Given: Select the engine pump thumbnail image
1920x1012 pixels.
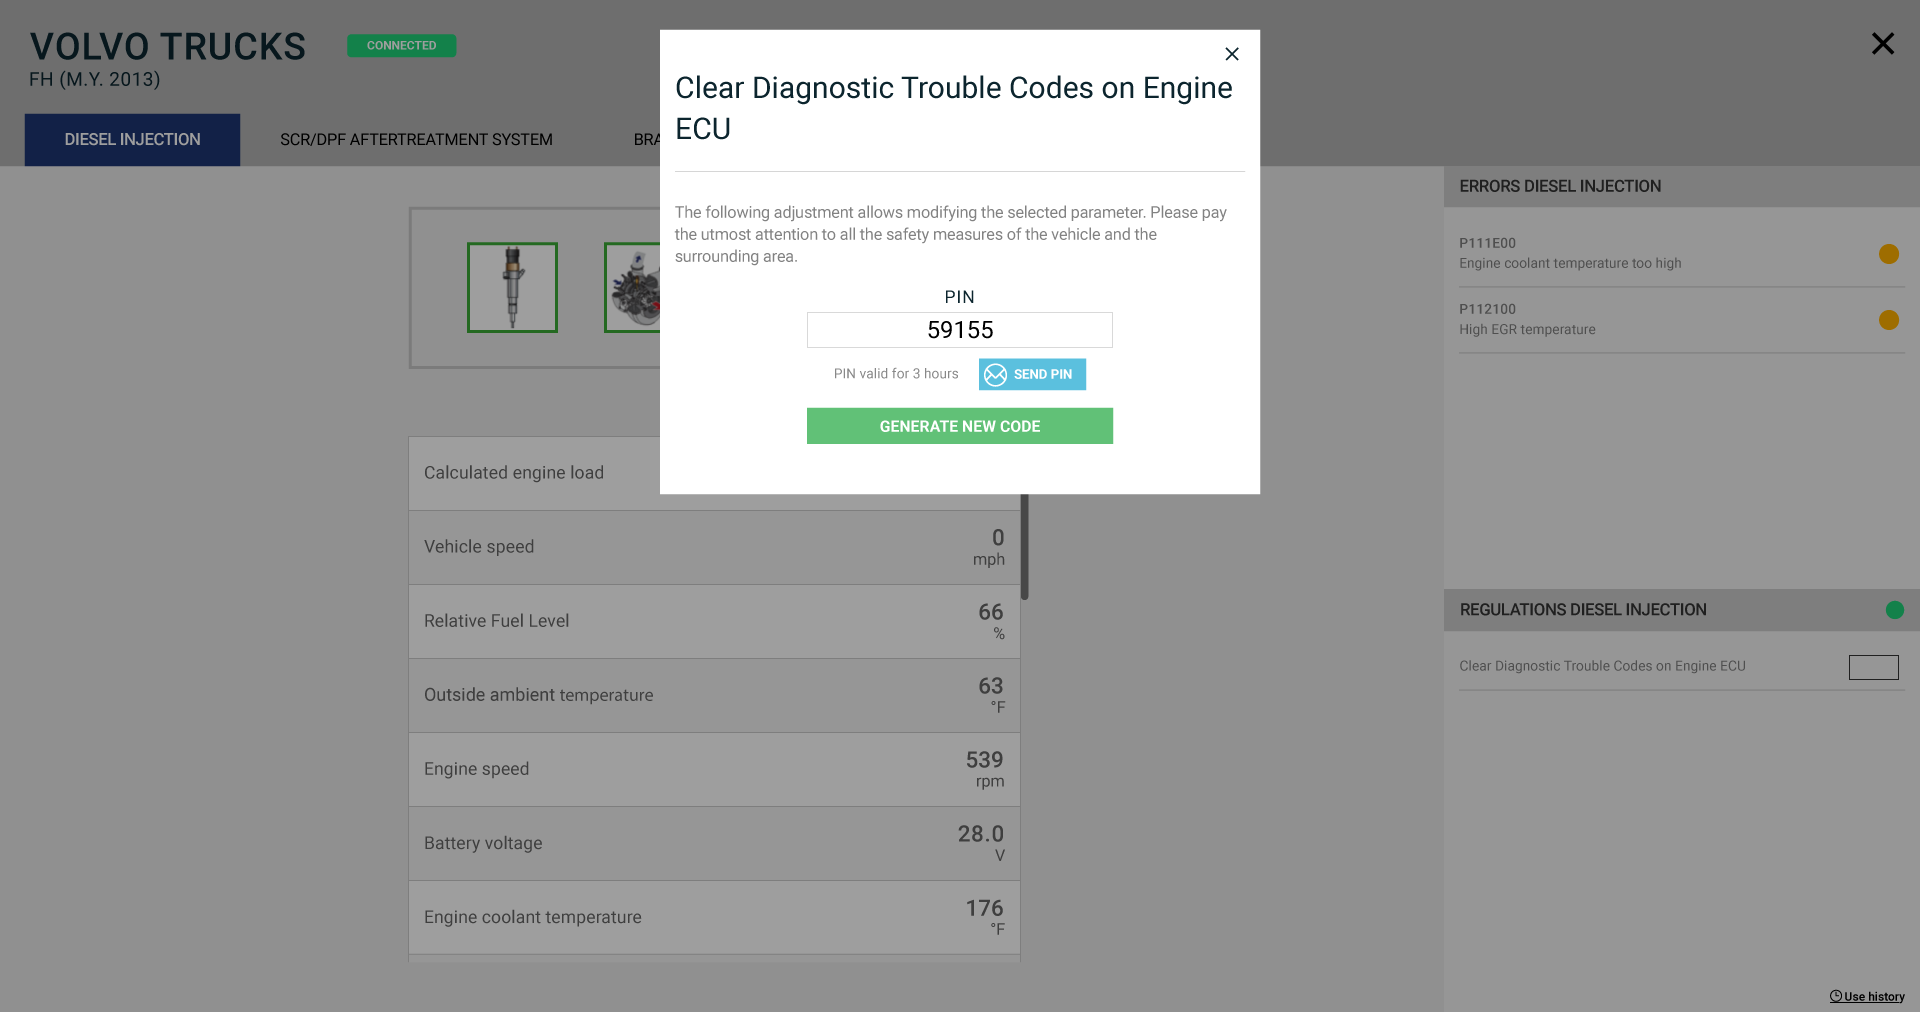Looking at the screenshot, I should pyautogui.click(x=632, y=287).
